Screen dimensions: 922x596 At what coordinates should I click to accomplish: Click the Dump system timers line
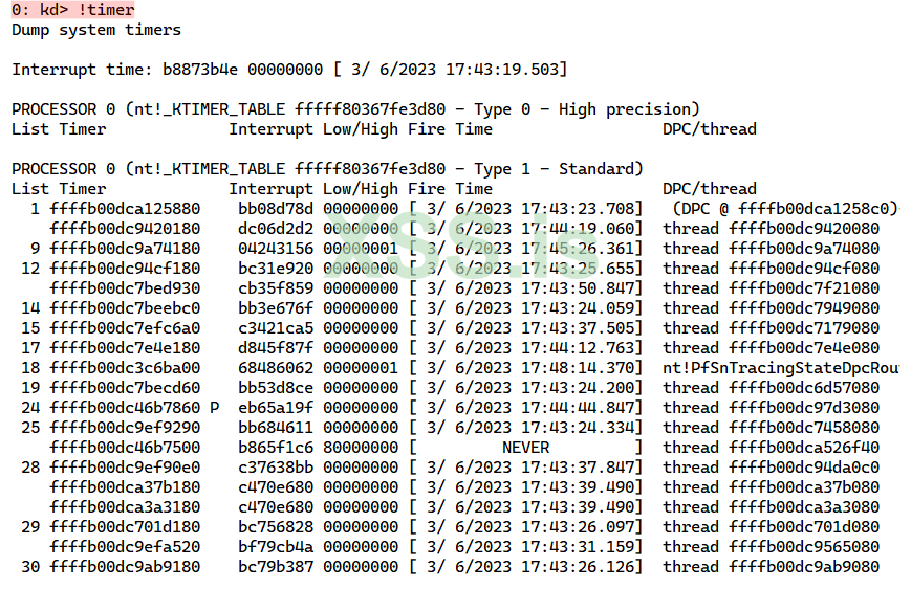coord(96,30)
